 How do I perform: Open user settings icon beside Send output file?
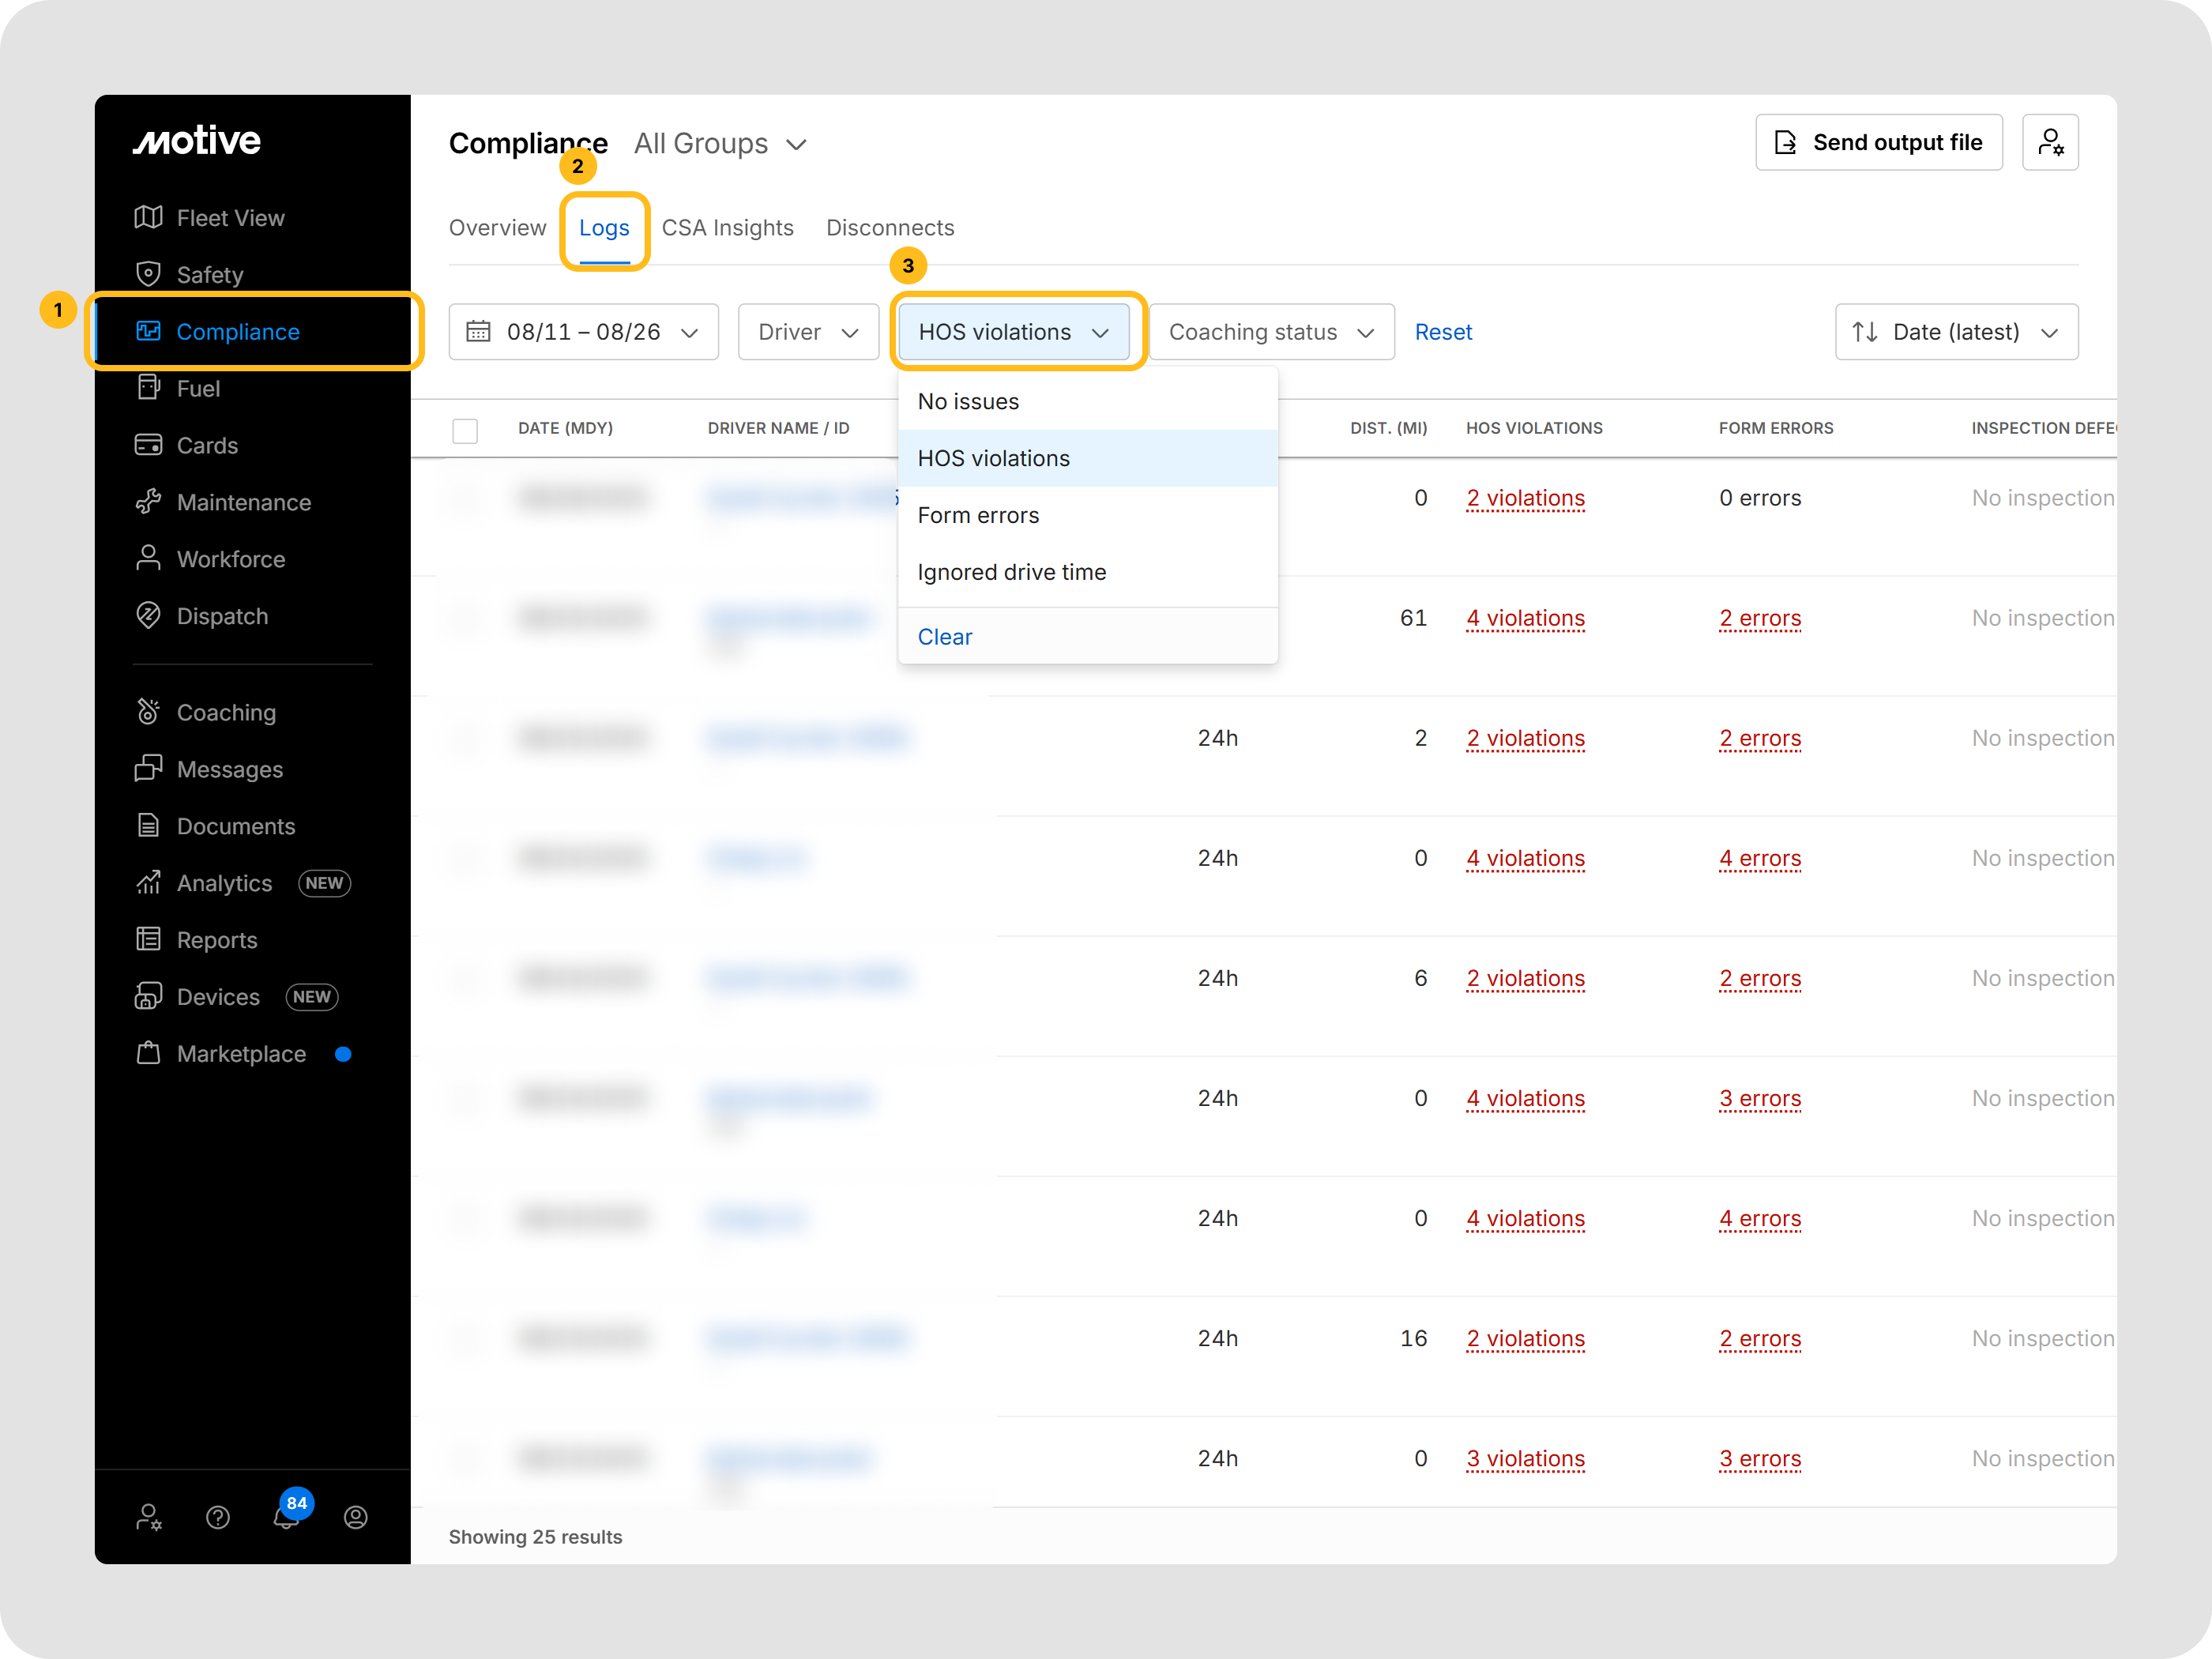click(2049, 142)
